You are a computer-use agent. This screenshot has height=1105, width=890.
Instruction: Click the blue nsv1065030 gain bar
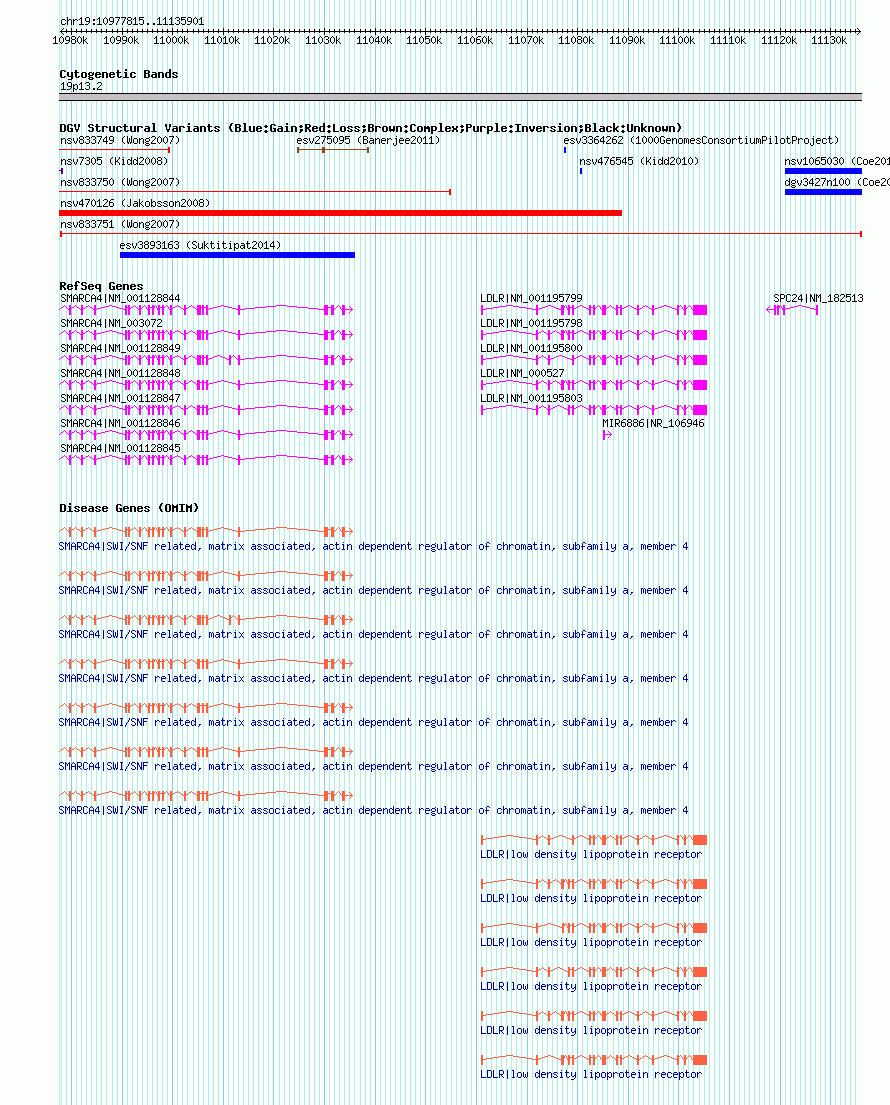pos(823,171)
